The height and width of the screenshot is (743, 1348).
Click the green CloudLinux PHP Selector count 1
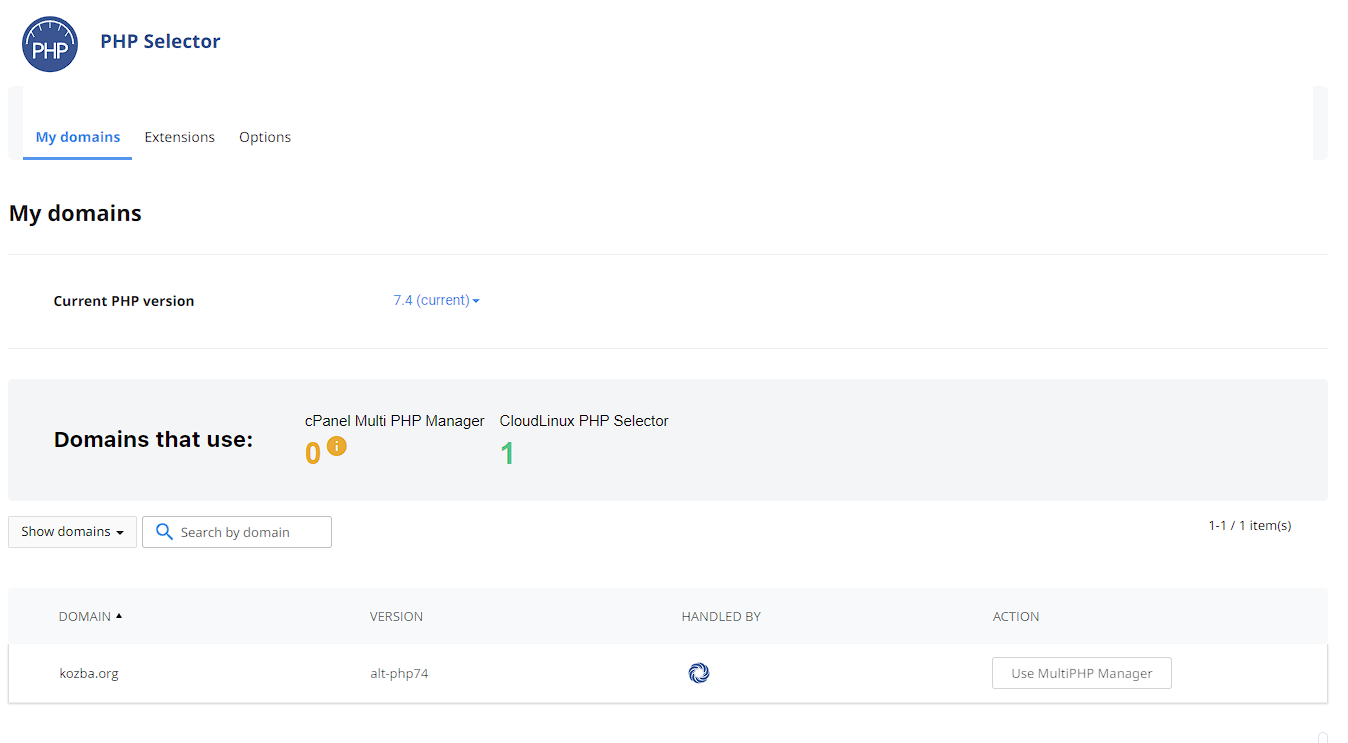pyautogui.click(x=507, y=453)
